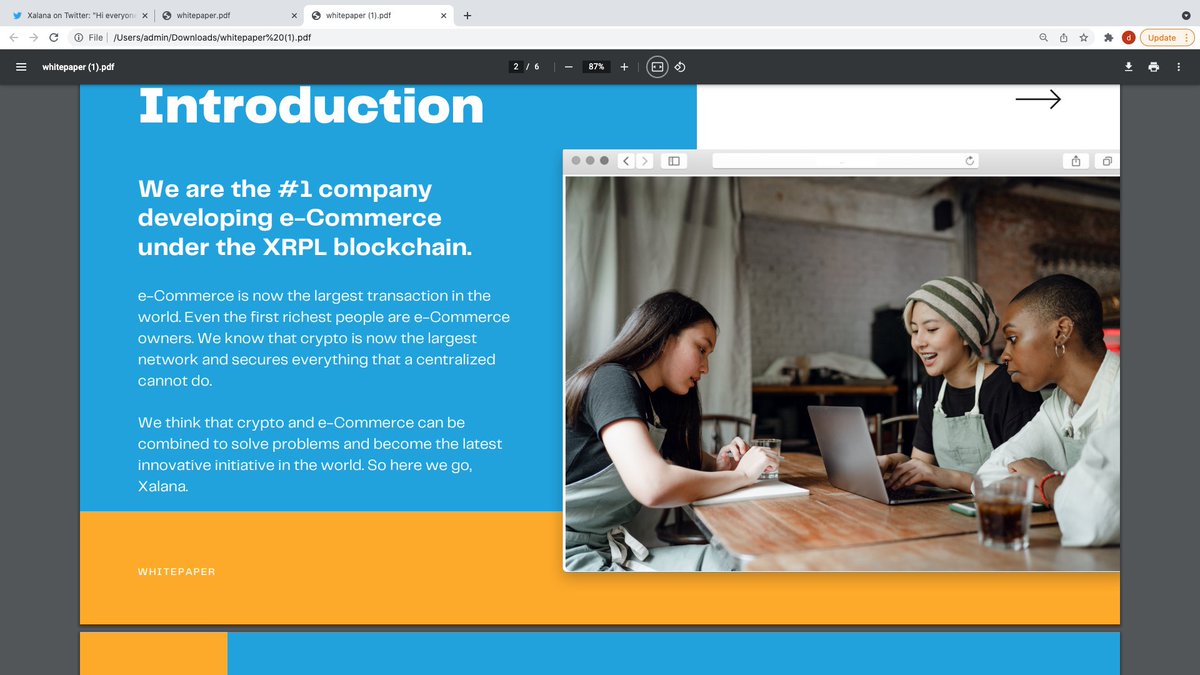Open the PDF sidebar menu
The image size is (1200, 675).
[x=21, y=67]
